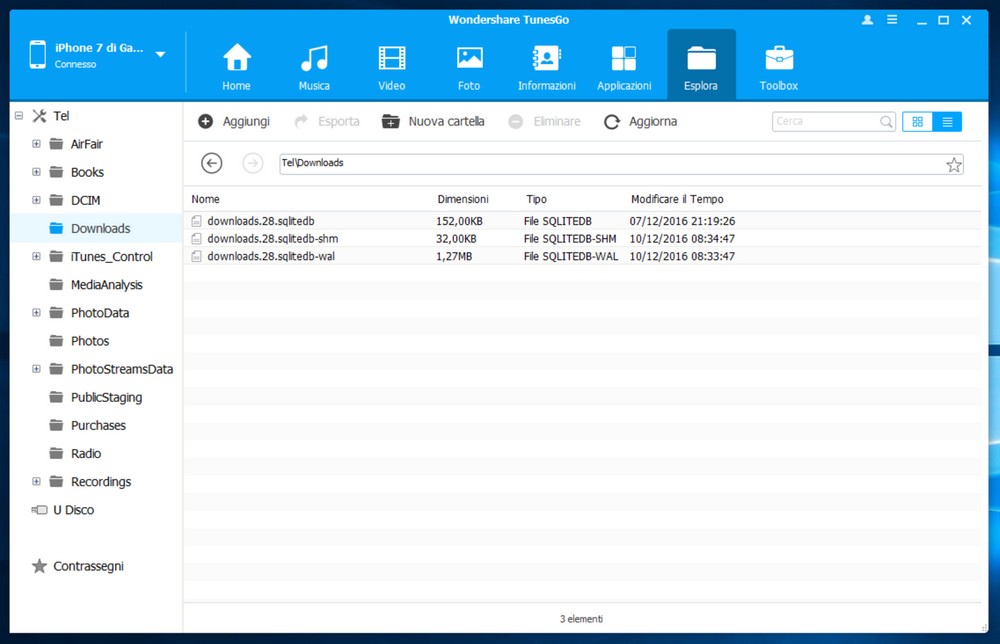
Task: Open the Contrassegni bookmarks entry
Action: (88, 566)
